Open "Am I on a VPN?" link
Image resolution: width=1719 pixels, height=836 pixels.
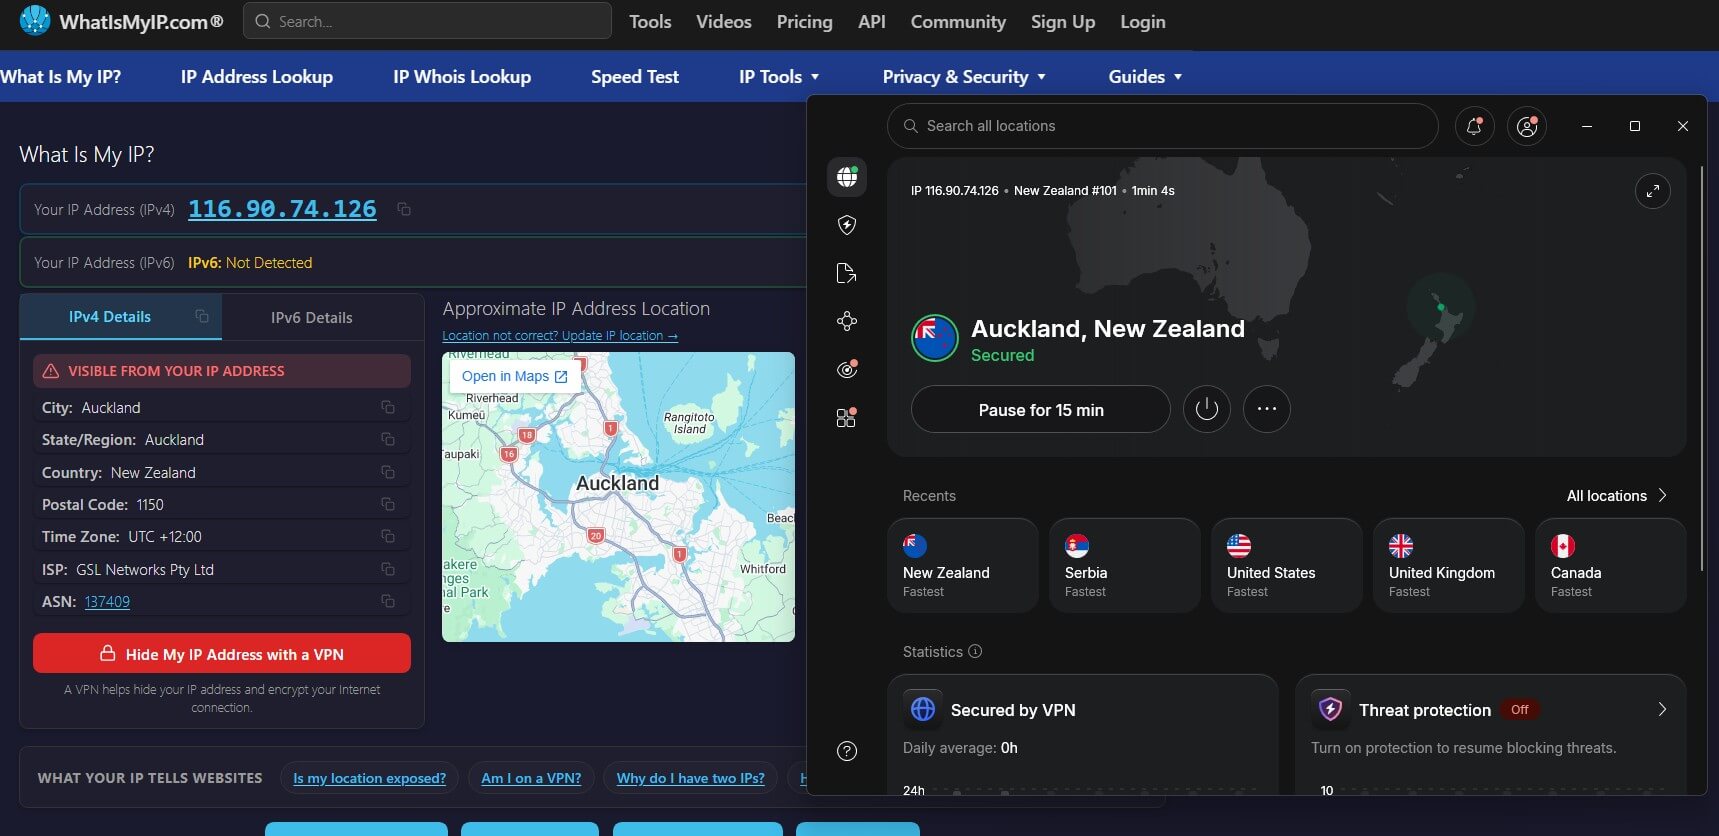[531, 778]
